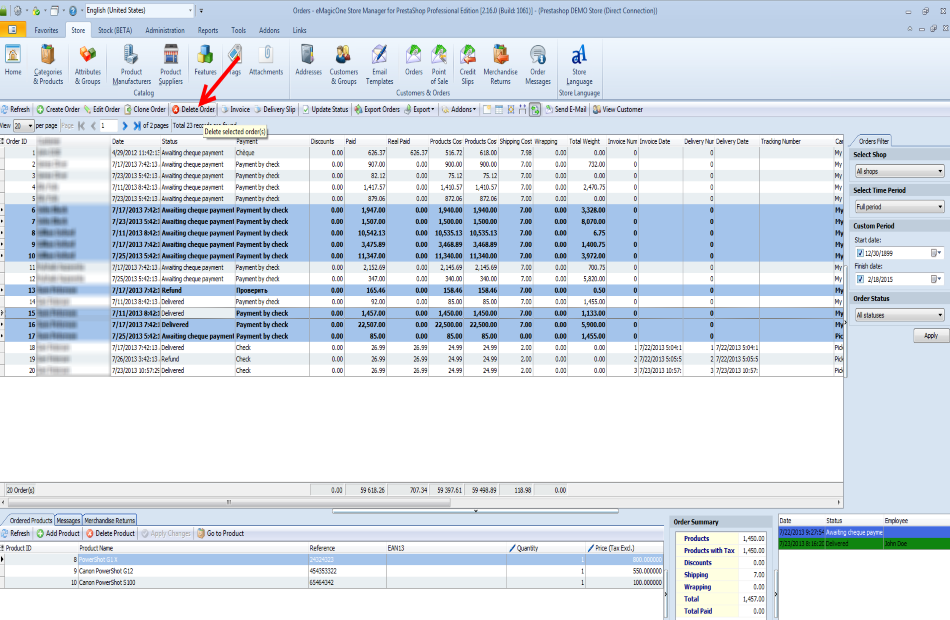Click Edit Order toolbar button
This screenshot has width=950, height=620.
click(x=102, y=110)
